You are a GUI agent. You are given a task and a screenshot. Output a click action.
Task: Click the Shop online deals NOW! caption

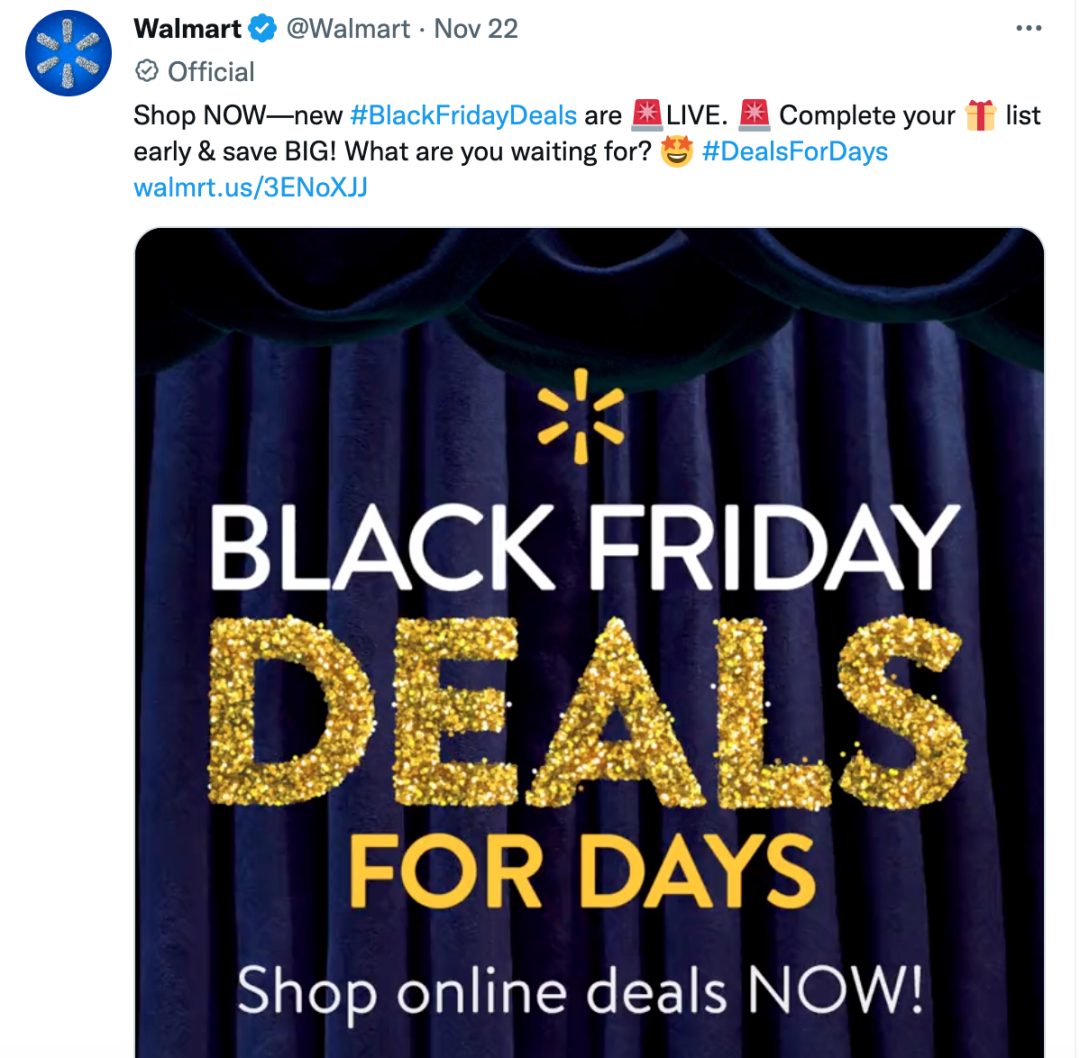(x=580, y=992)
